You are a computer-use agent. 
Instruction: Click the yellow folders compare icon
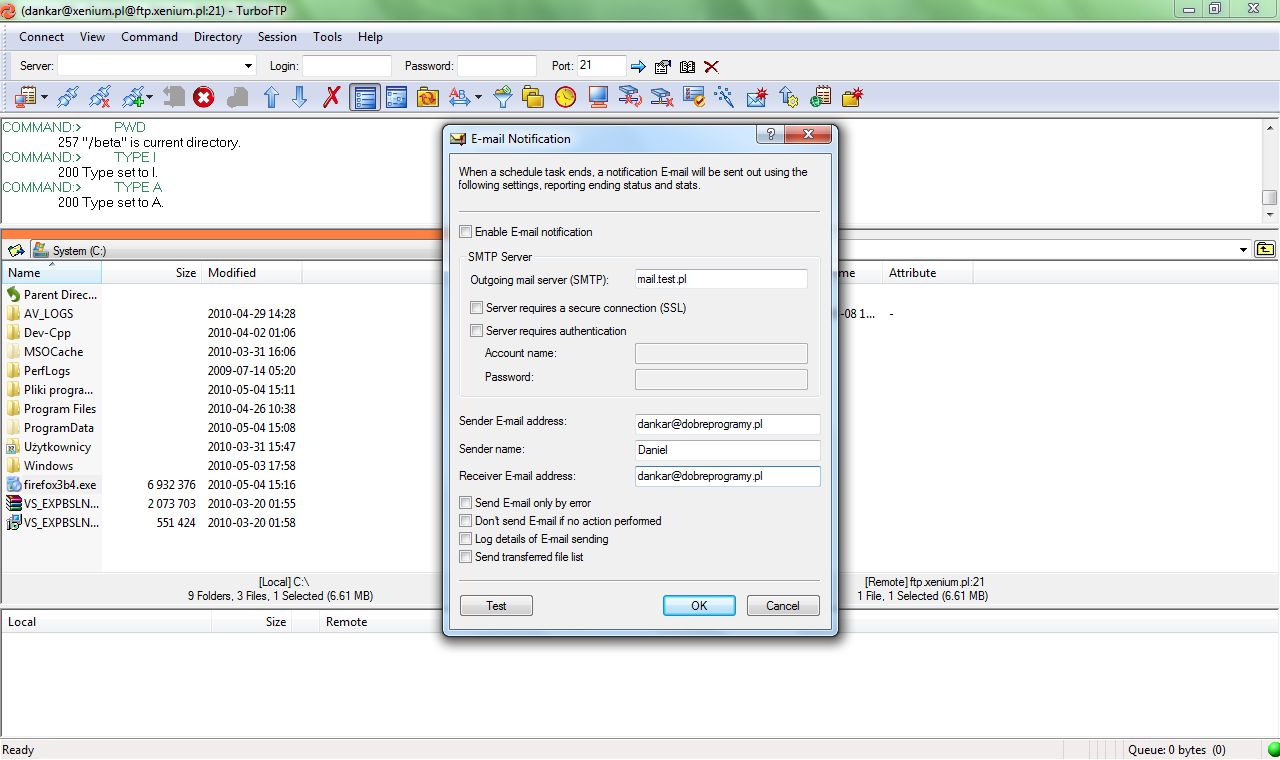[533, 97]
